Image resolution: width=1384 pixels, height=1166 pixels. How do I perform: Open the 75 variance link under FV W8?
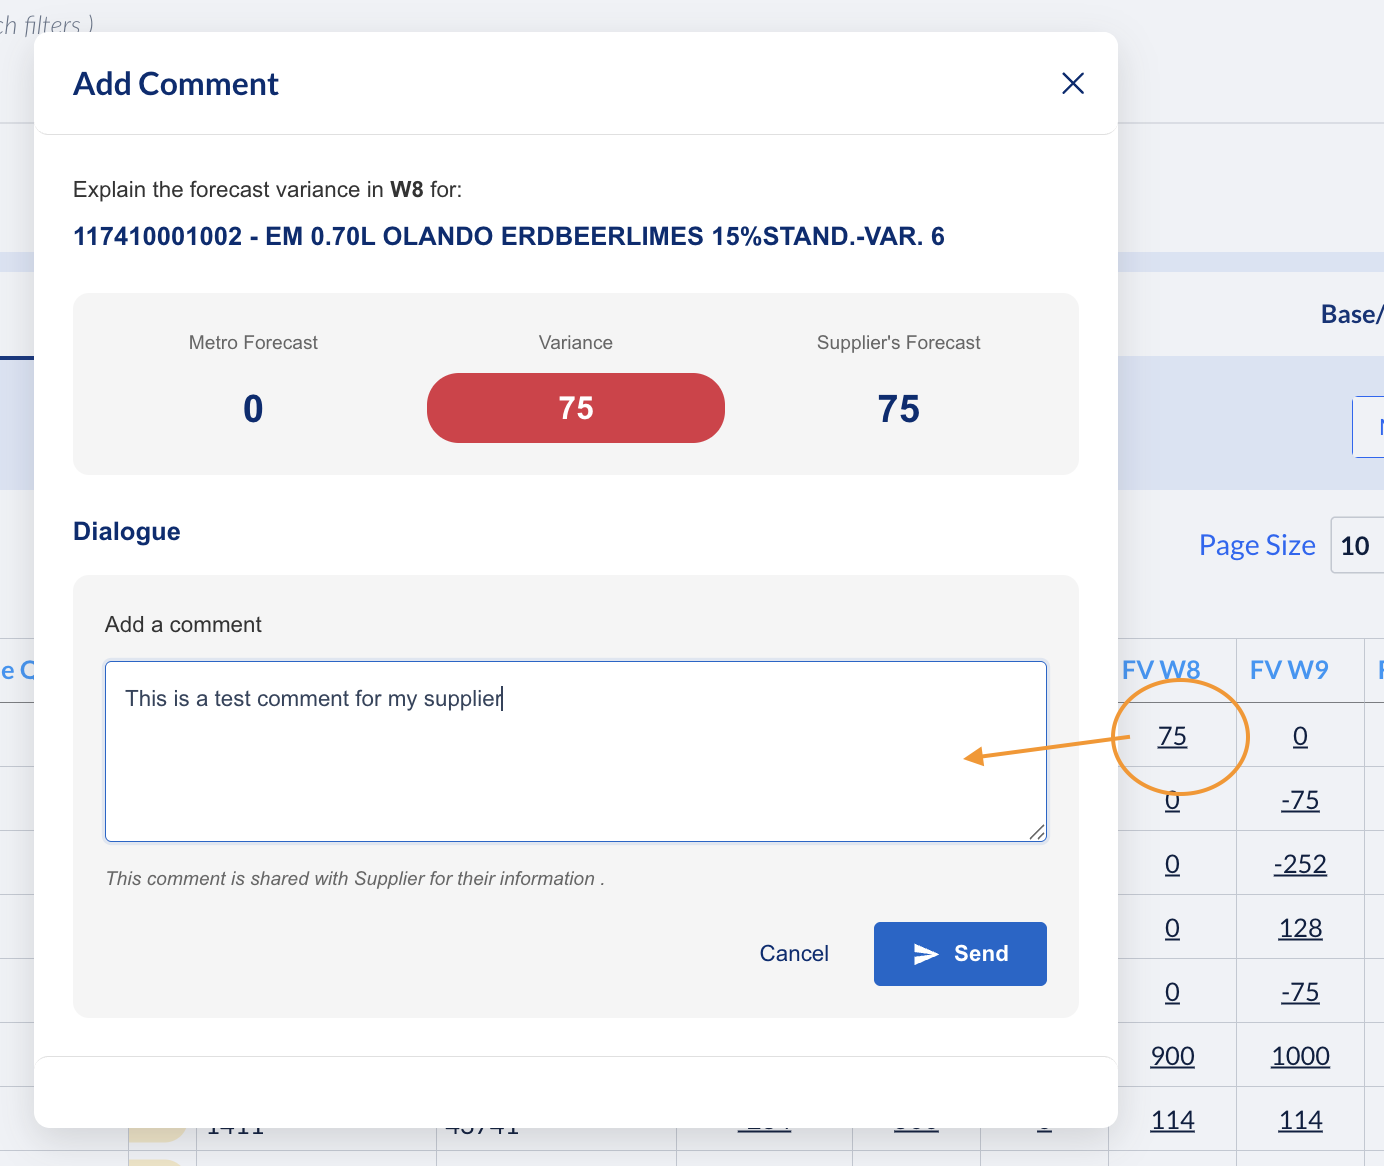coord(1172,737)
